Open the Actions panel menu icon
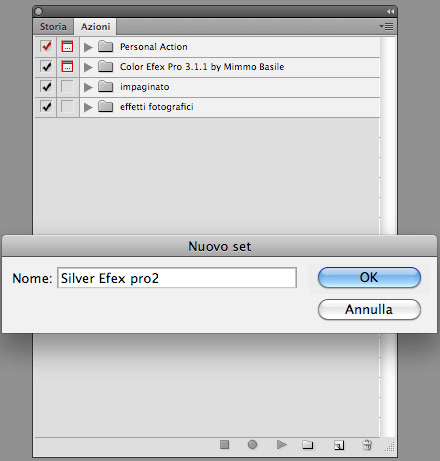Image resolution: width=440 pixels, height=461 pixels. [387, 26]
